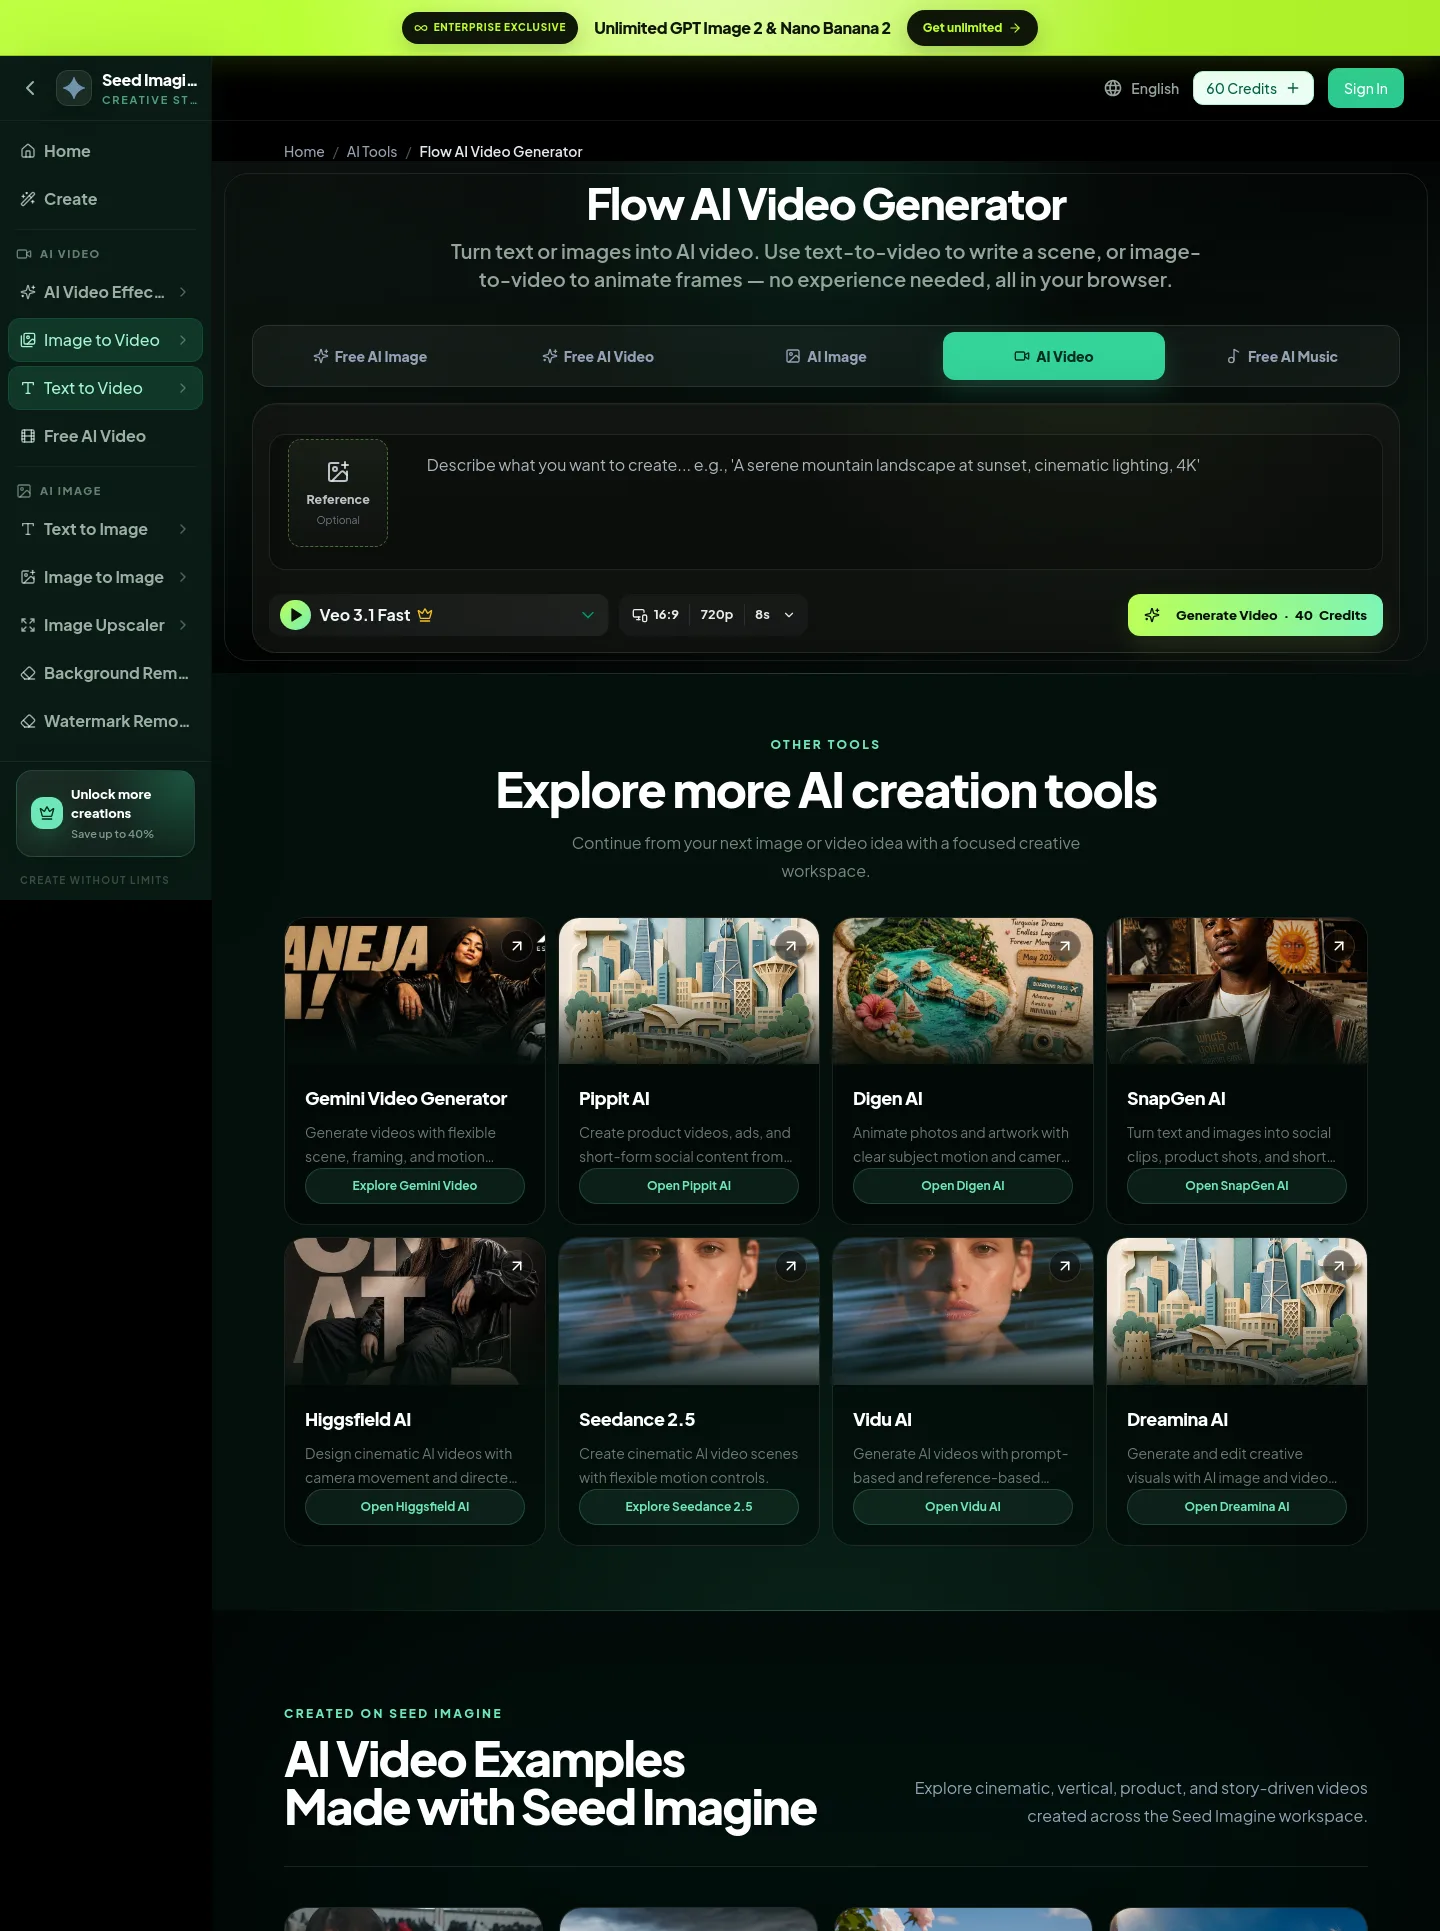The image size is (1440, 1931).
Task: Click Open SnapGen AI button
Action: 1237,1186
